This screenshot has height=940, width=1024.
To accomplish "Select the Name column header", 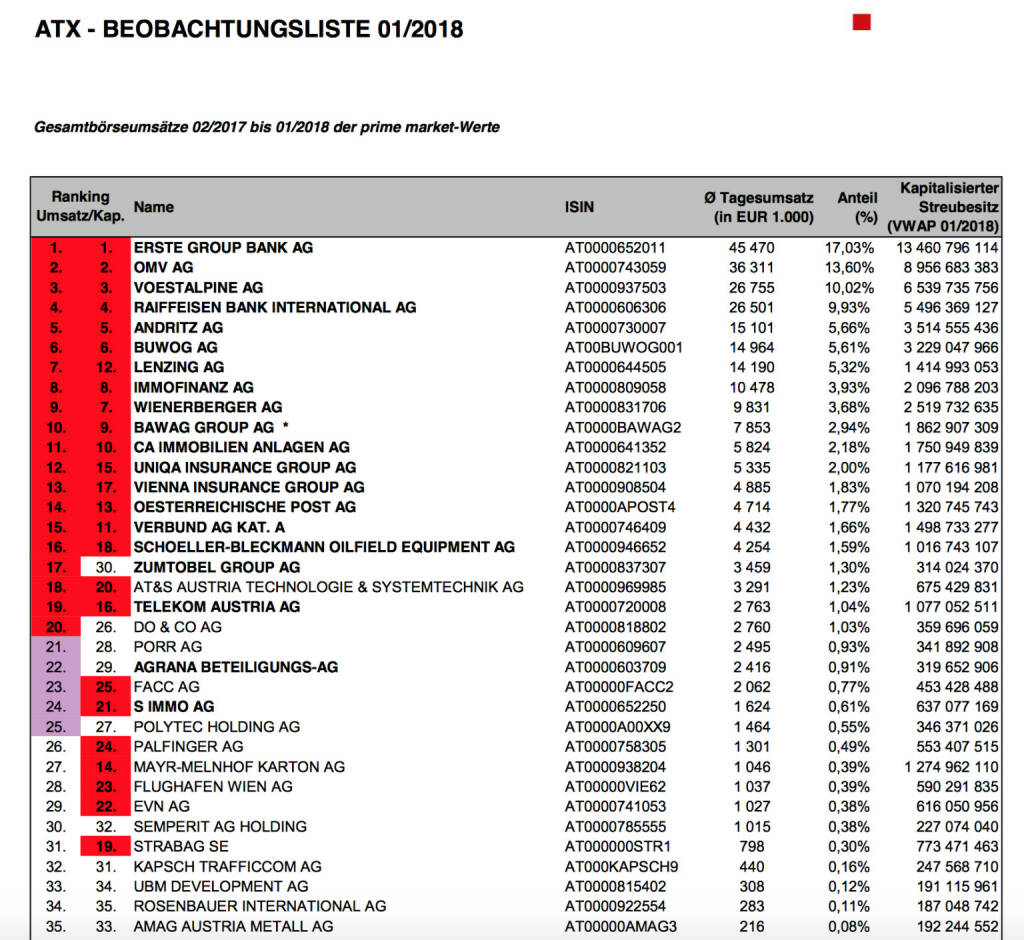I will tap(154, 207).
